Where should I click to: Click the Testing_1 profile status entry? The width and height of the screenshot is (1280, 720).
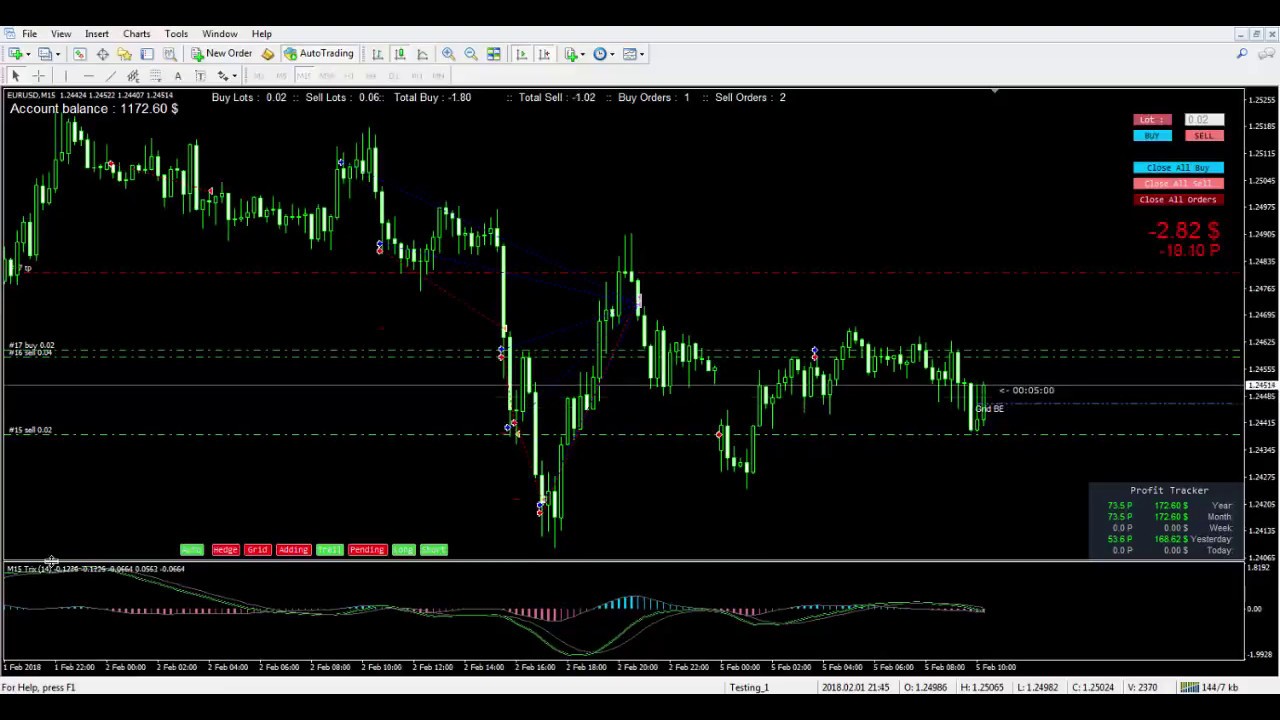tap(749, 688)
